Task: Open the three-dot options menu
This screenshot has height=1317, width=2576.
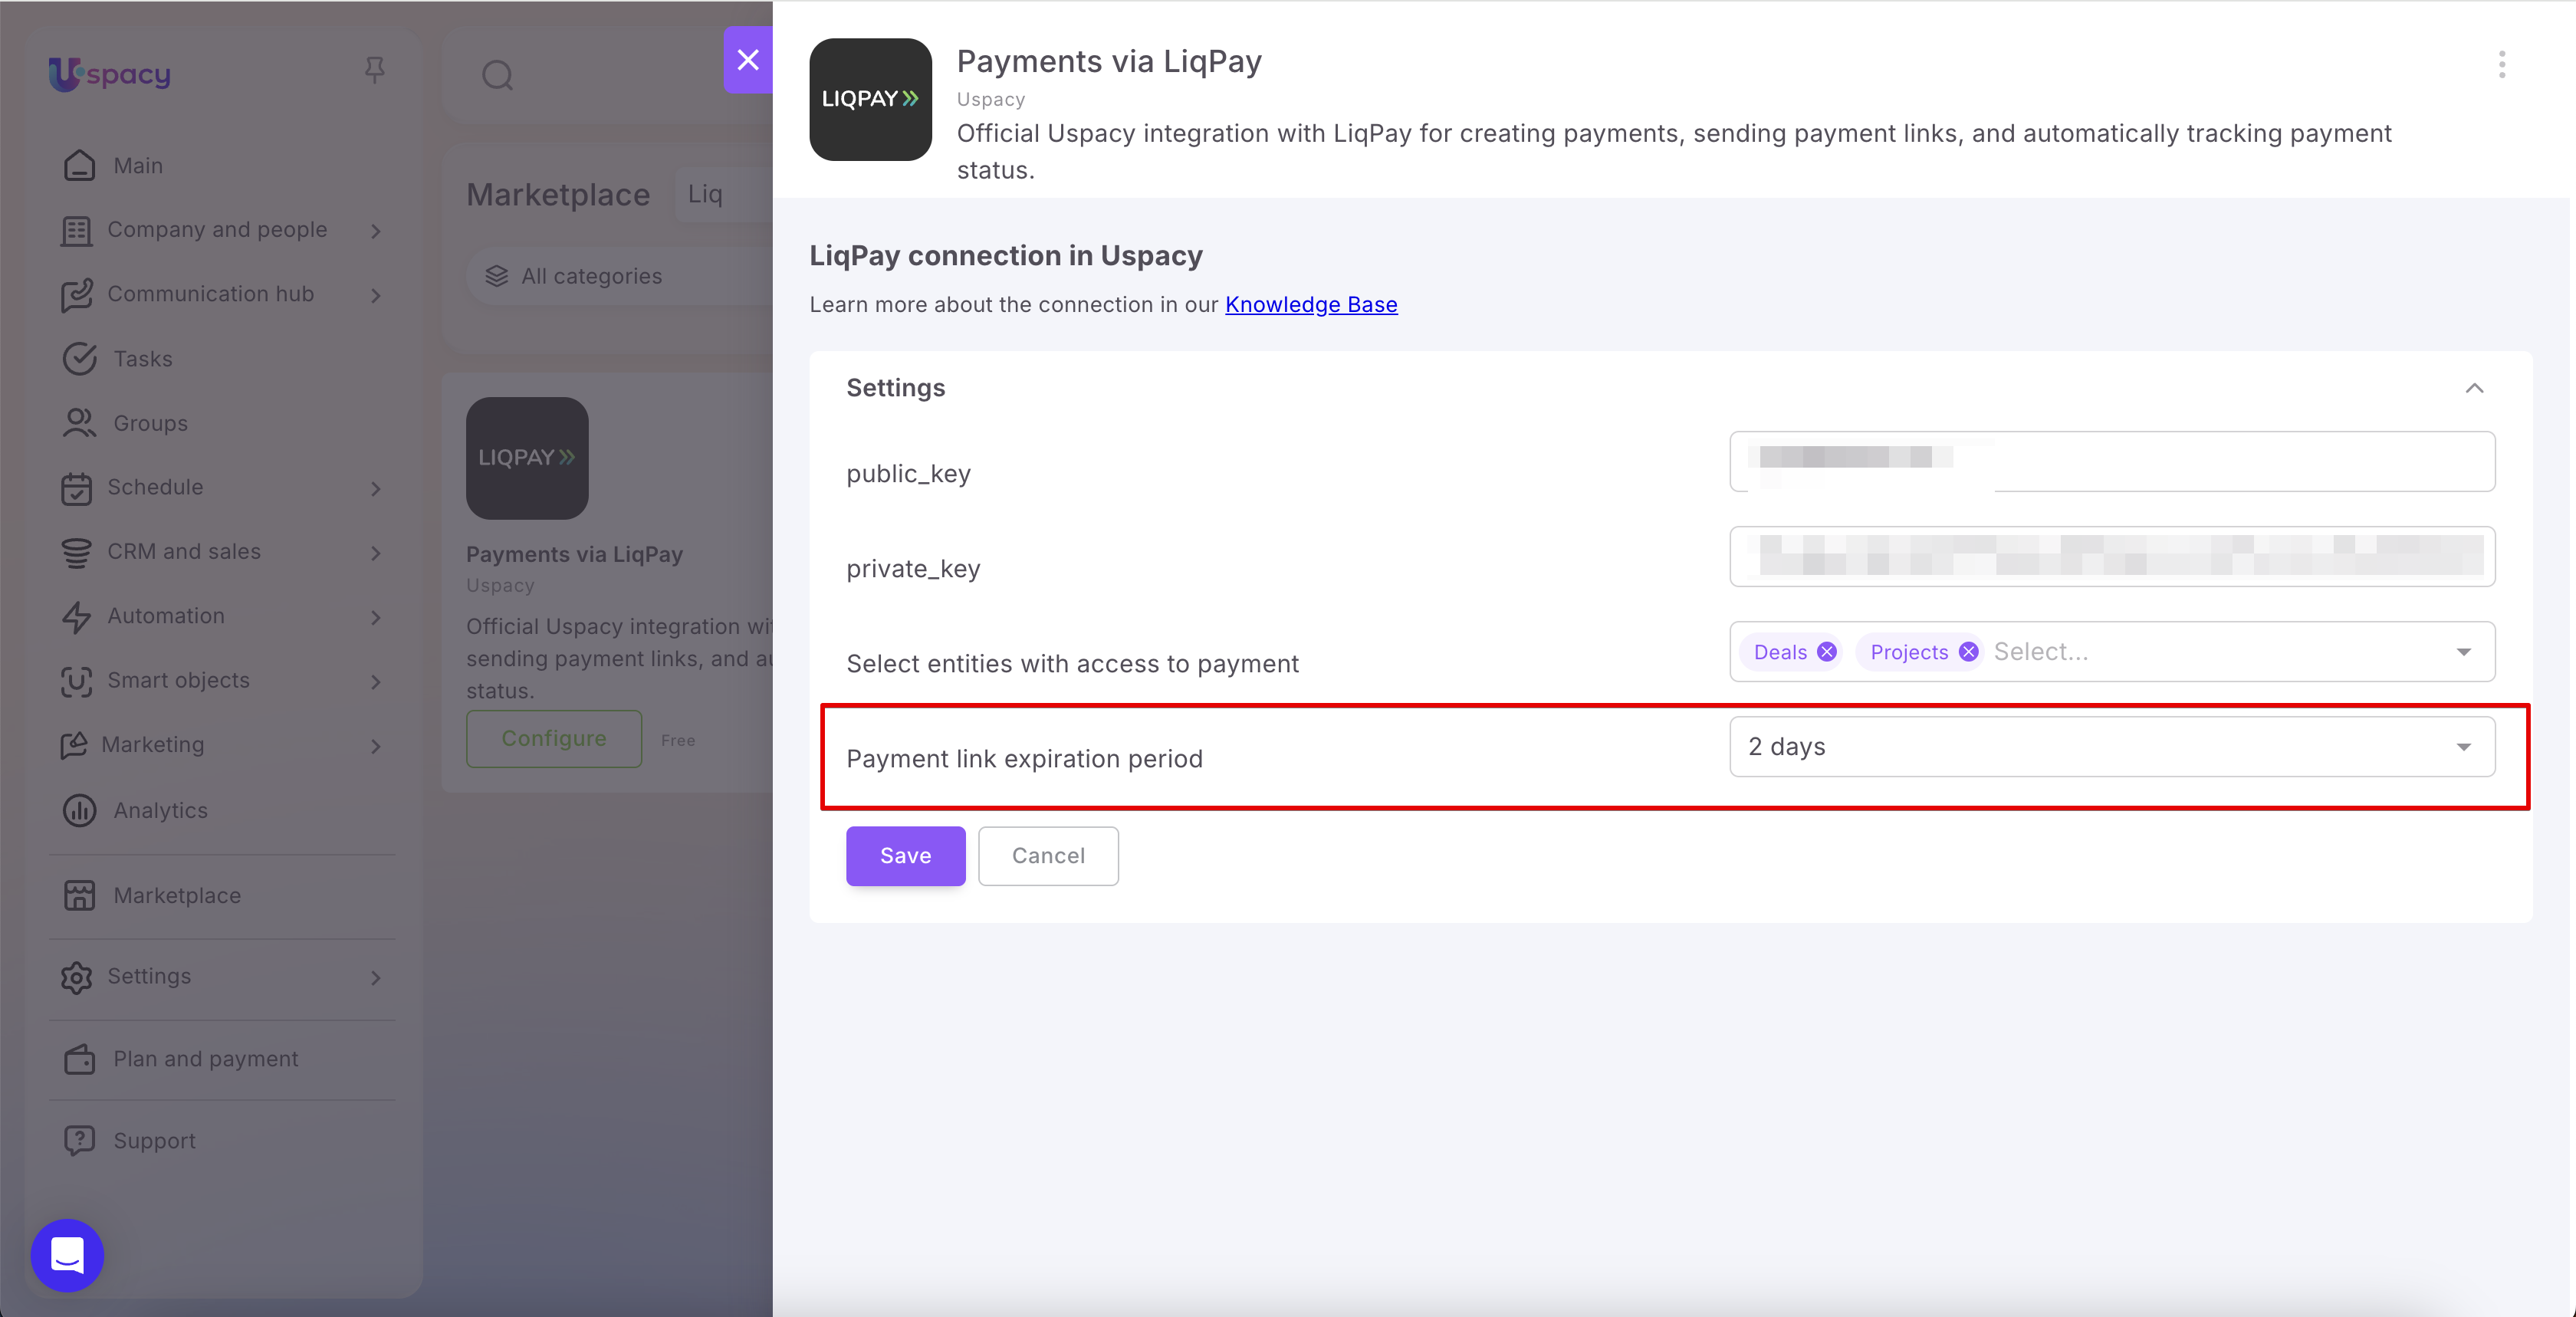Action: click(2501, 65)
